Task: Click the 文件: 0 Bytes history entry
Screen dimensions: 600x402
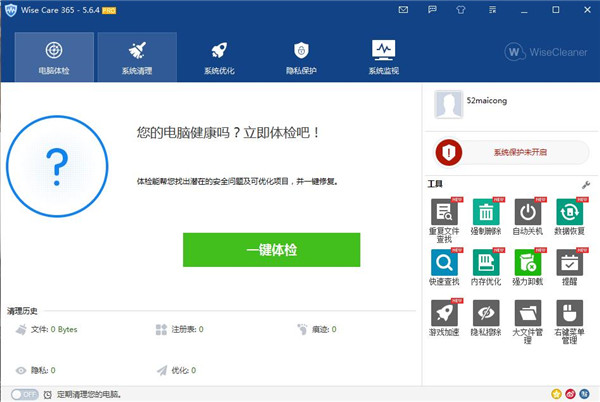Action: click(46, 329)
